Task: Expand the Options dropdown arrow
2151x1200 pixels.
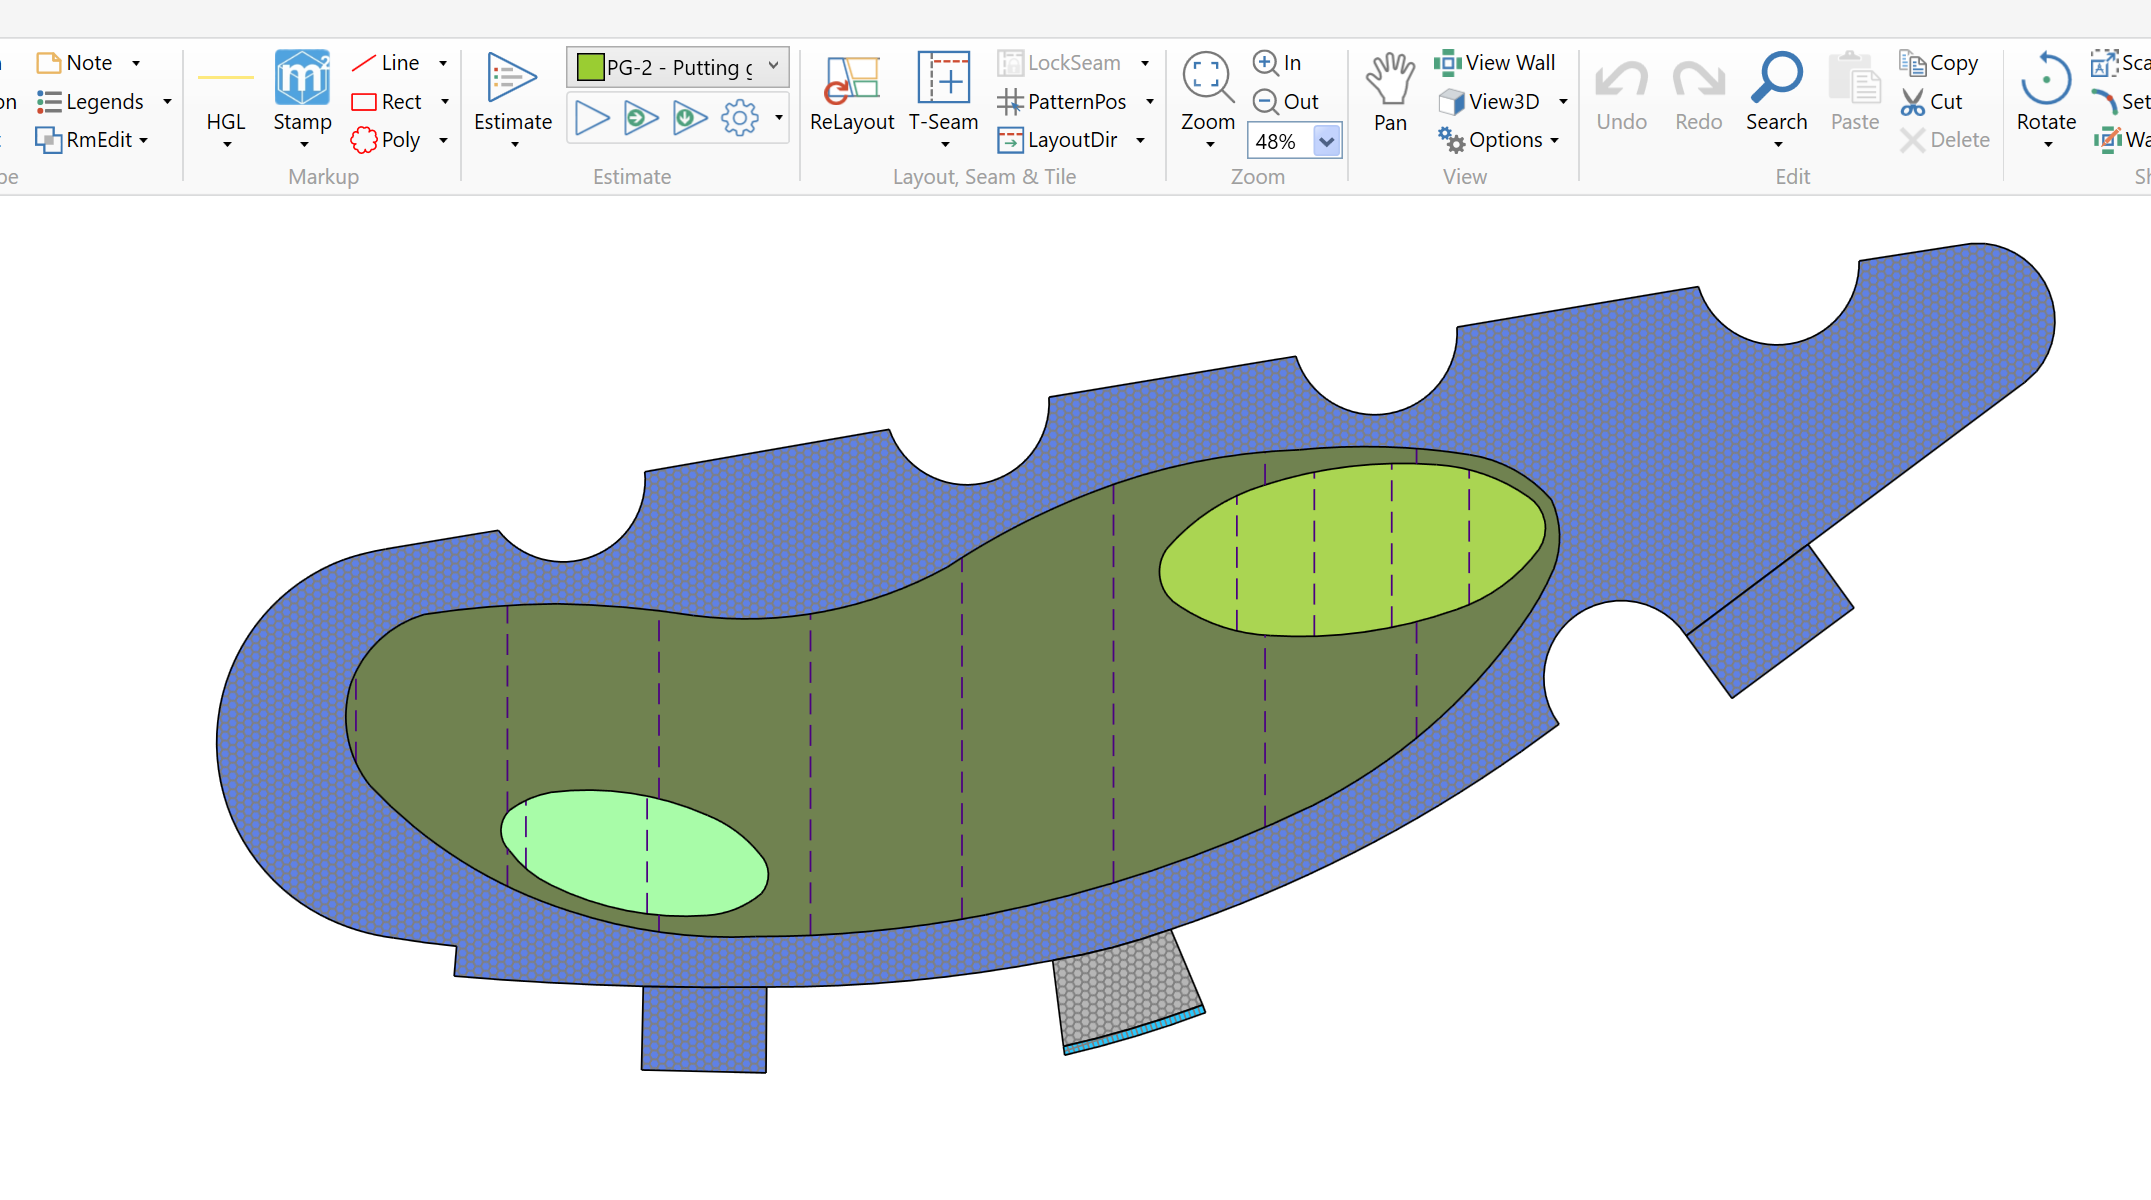Action: tap(1555, 141)
